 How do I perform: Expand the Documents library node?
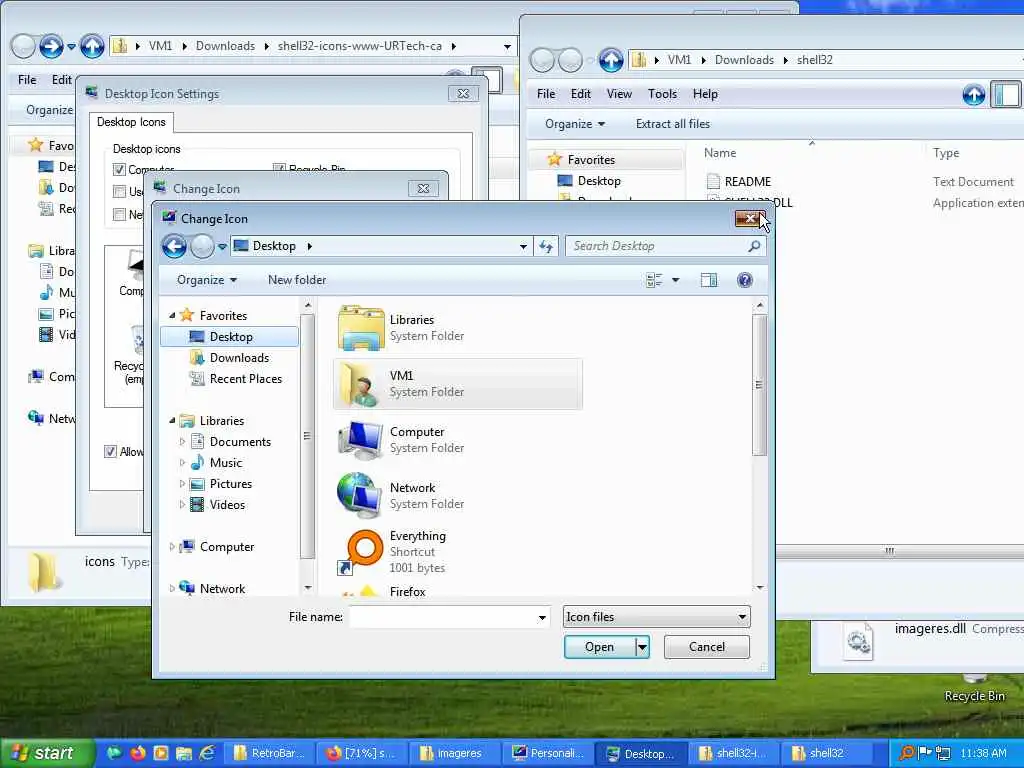[x=182, y=442]
